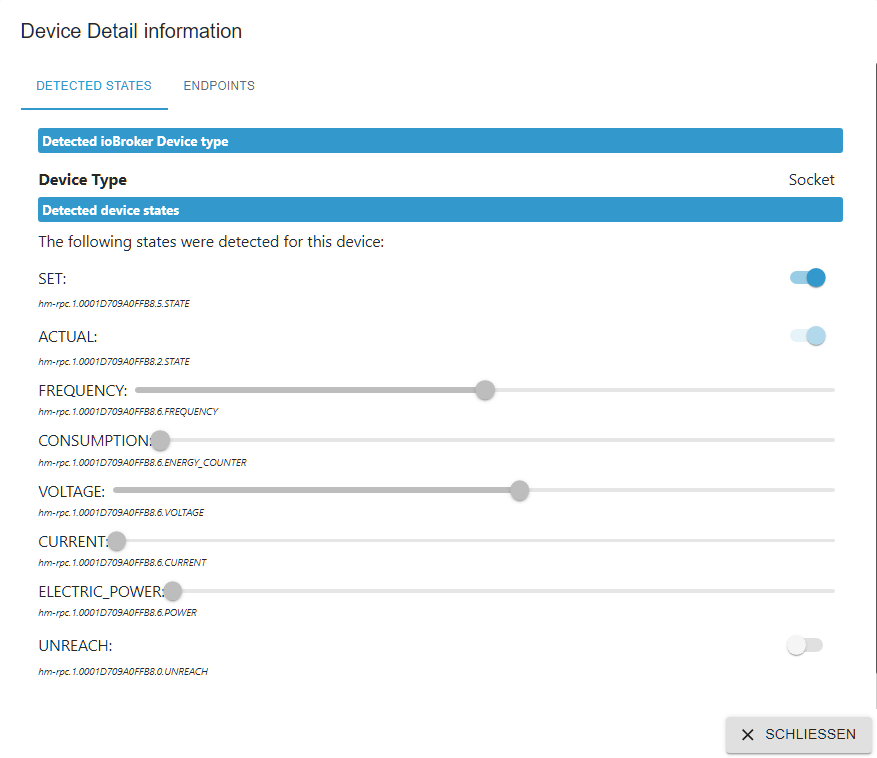Click the 6.VOLTAGE state ID text
Viewport: 877px width, 758px height.
[121, 512]
